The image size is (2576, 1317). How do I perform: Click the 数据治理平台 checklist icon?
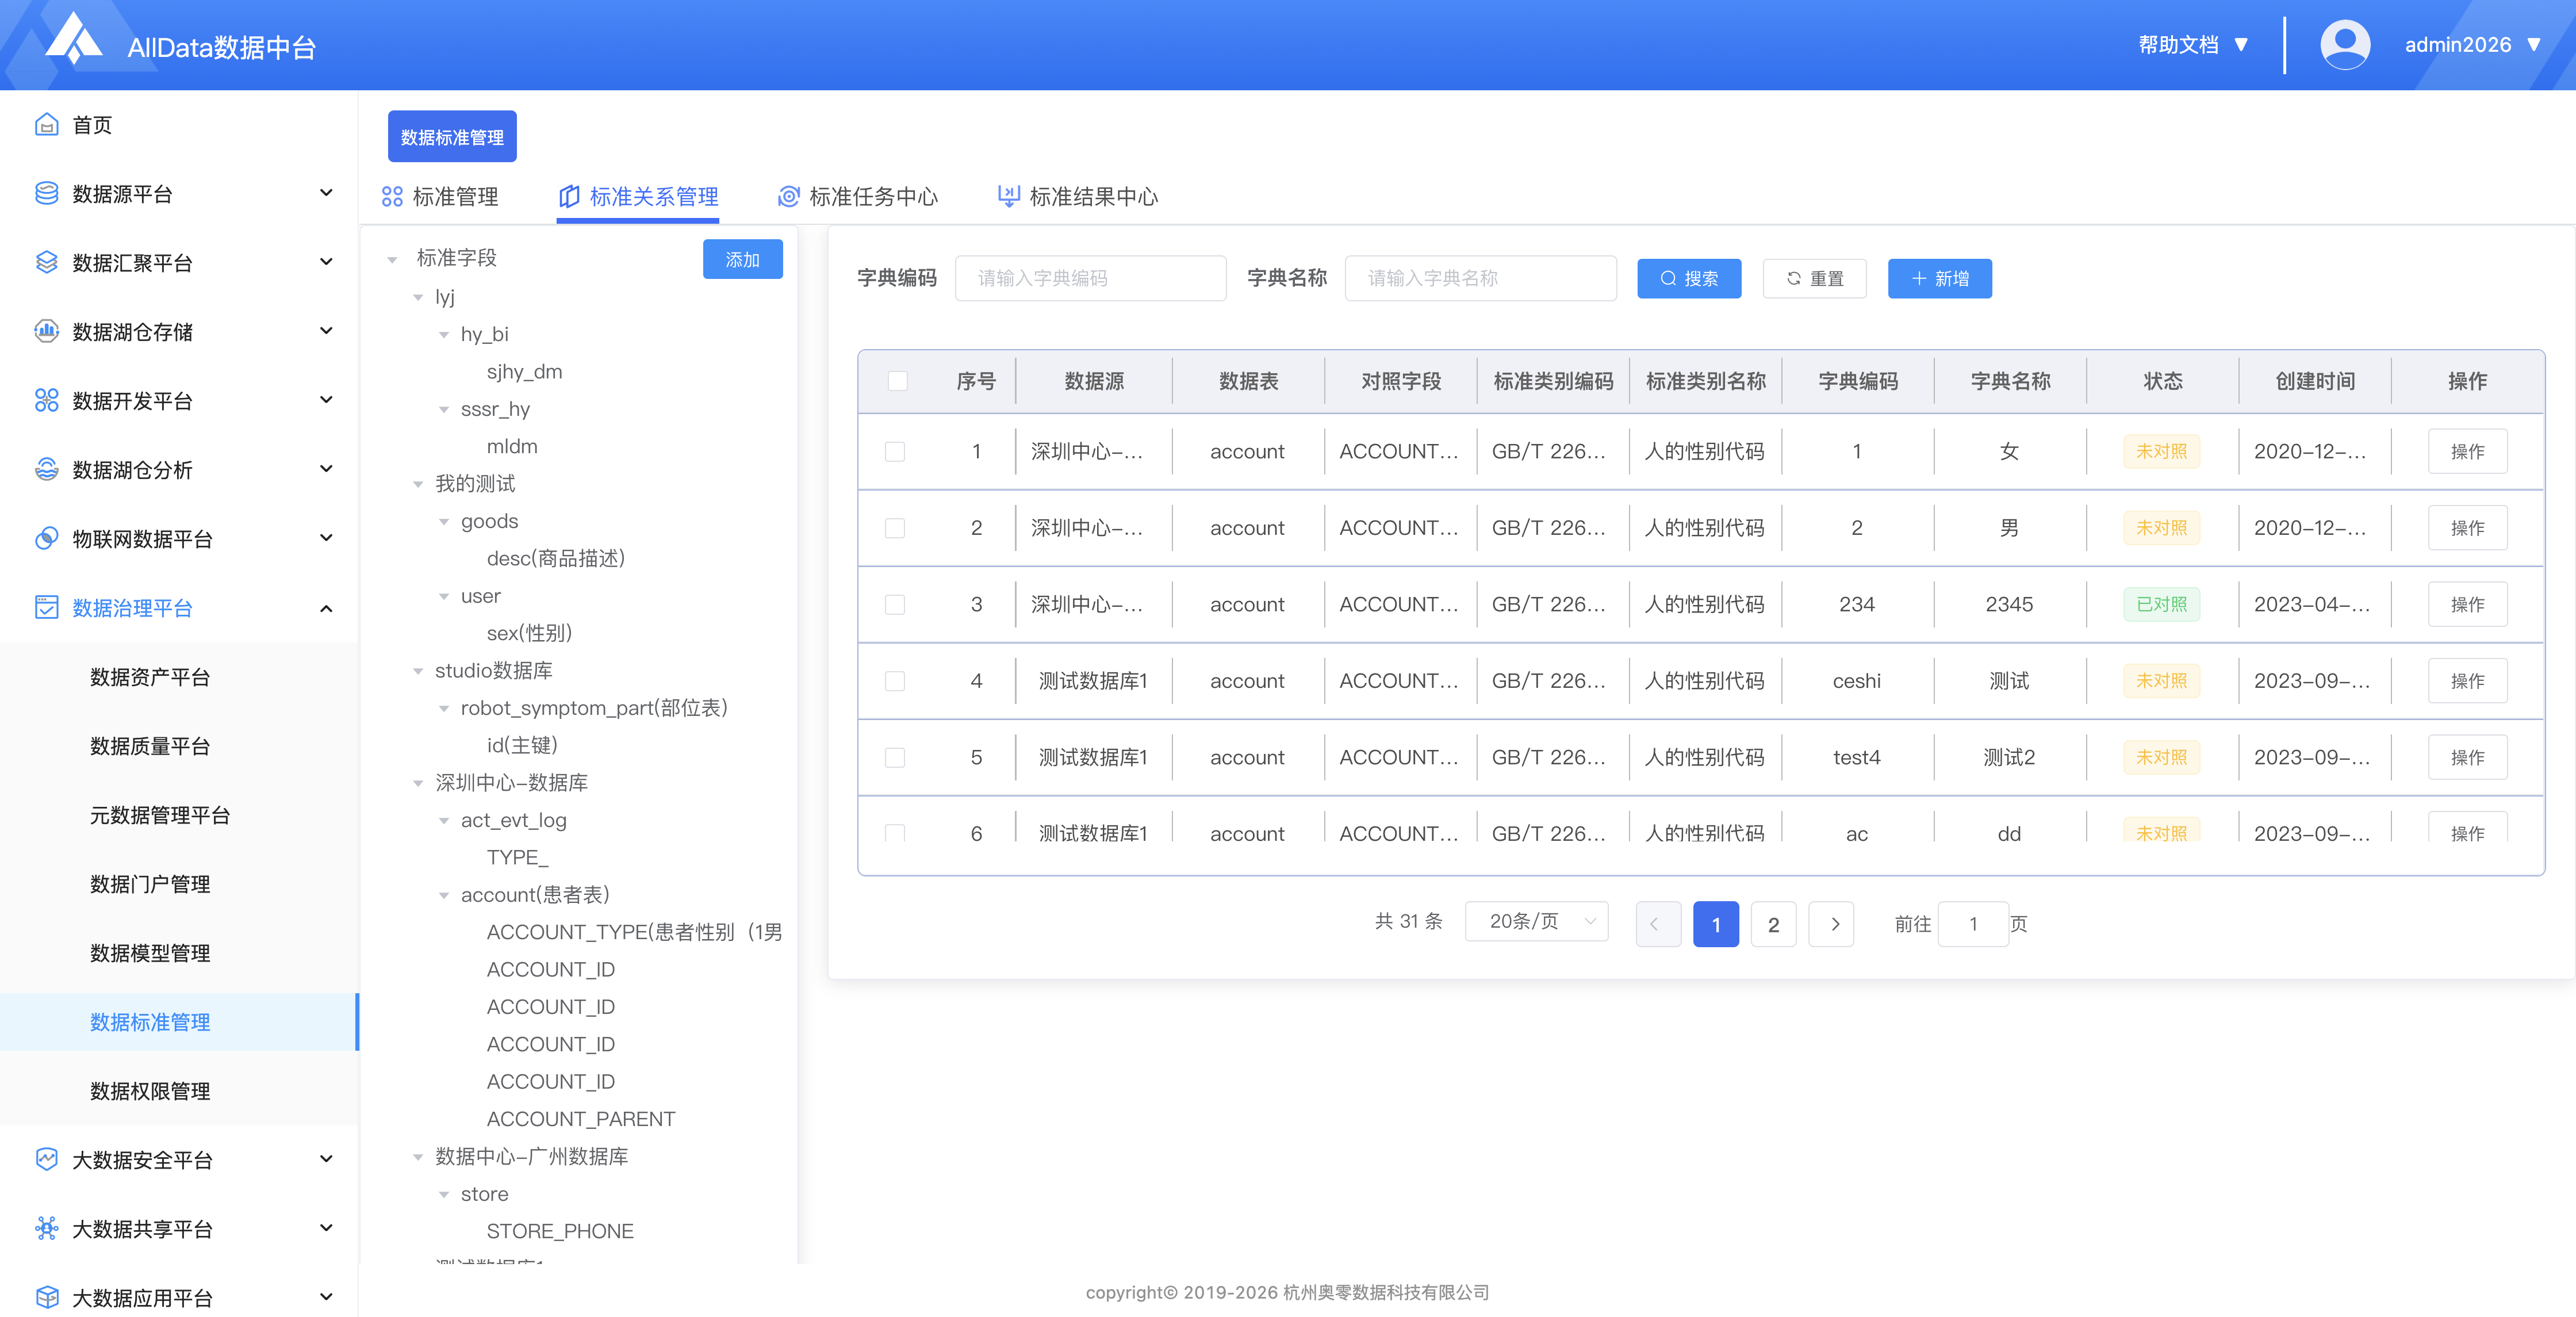[x=46, y=607]
